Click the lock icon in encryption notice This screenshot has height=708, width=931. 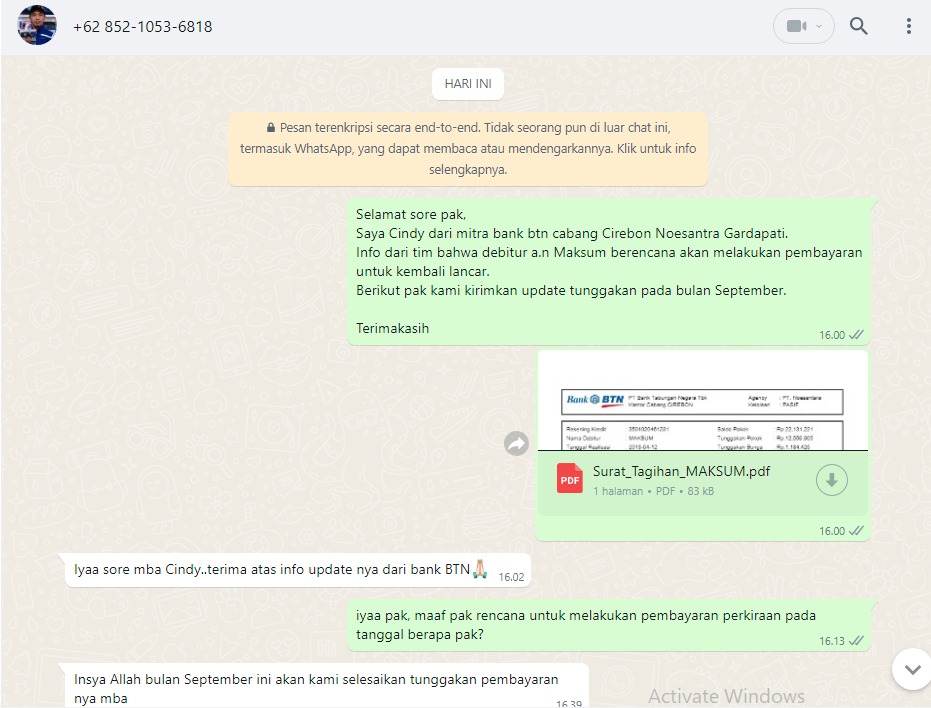(x=270, y=129)
